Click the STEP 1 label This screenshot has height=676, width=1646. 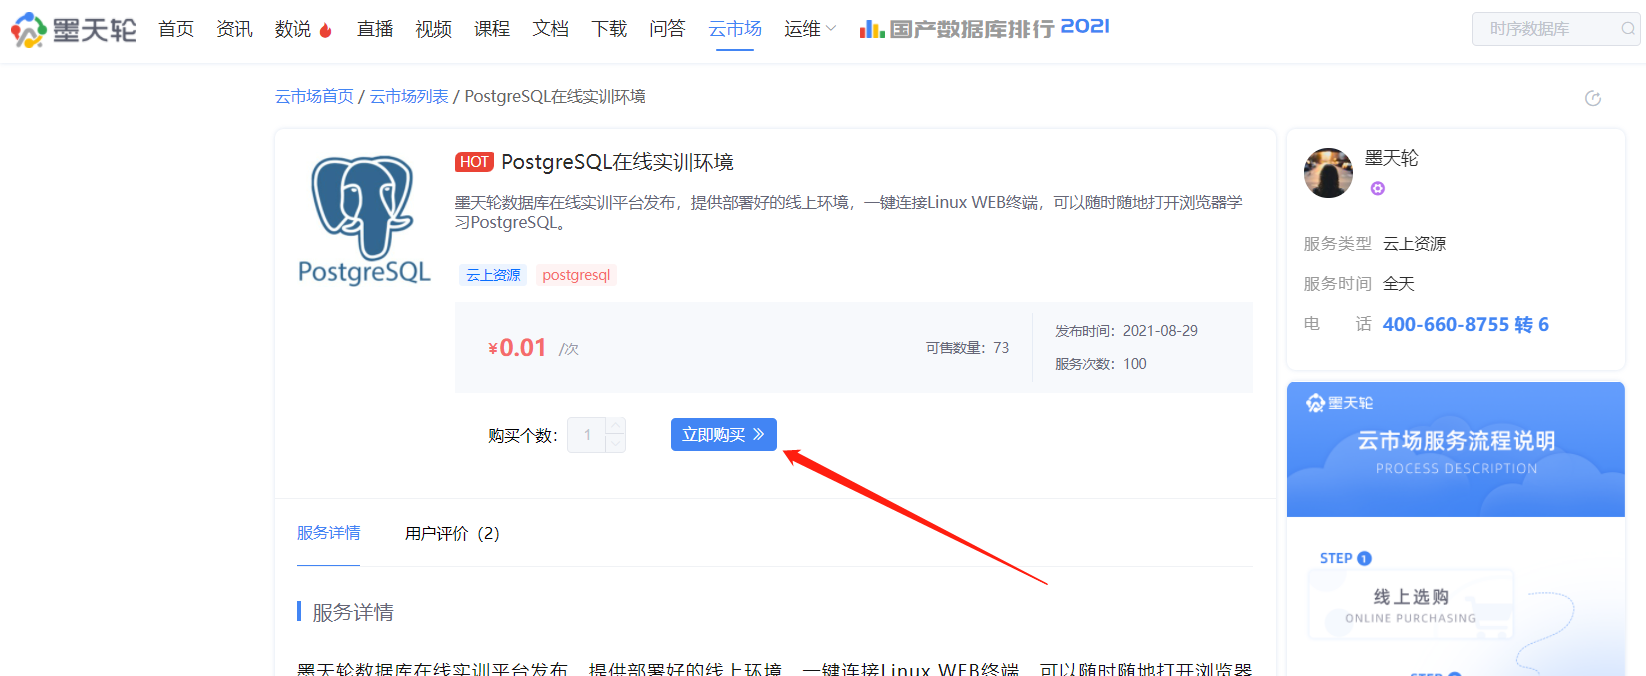(x=1346, y=558)
